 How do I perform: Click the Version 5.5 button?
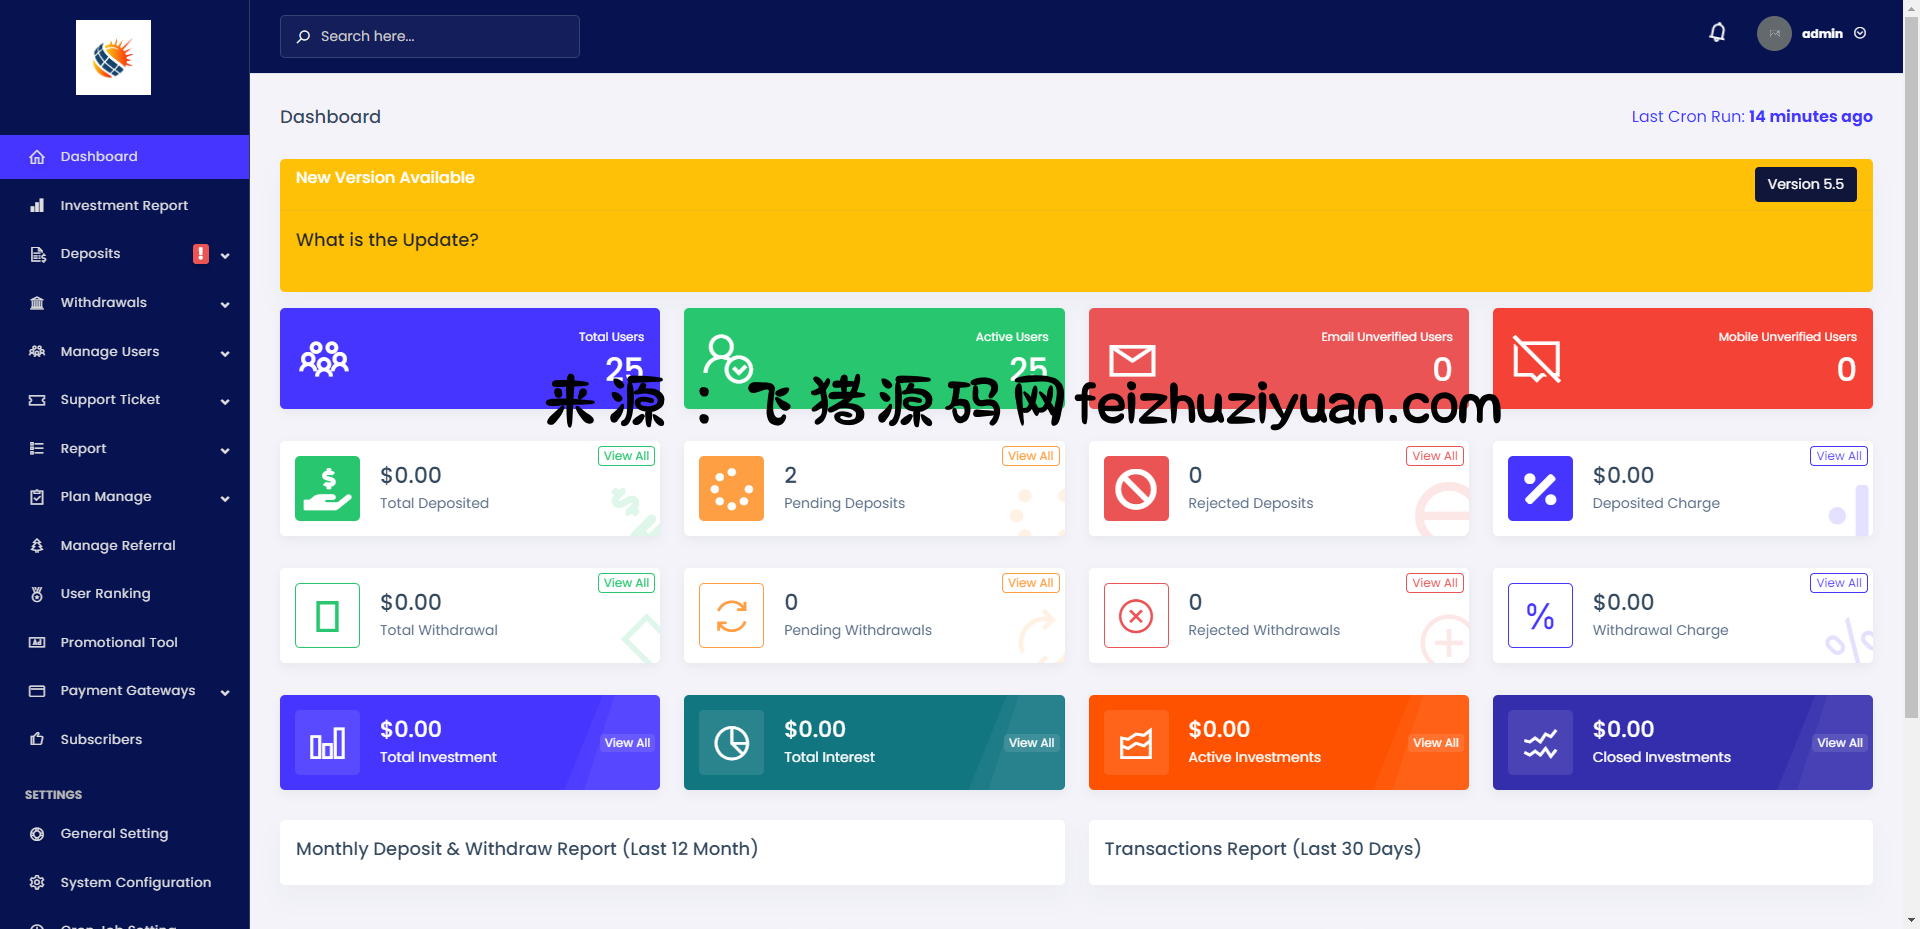(1805, 184)
